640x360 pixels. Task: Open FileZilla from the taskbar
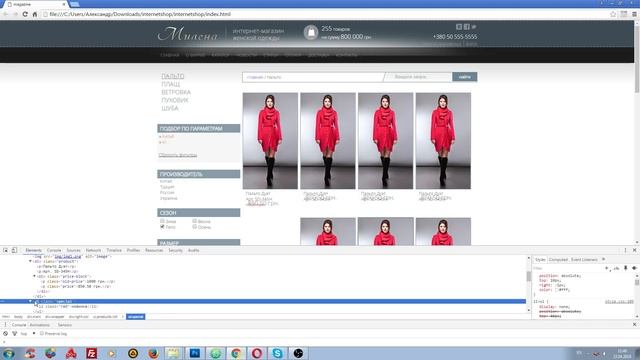pyautogui.click(x=91, y=353)
